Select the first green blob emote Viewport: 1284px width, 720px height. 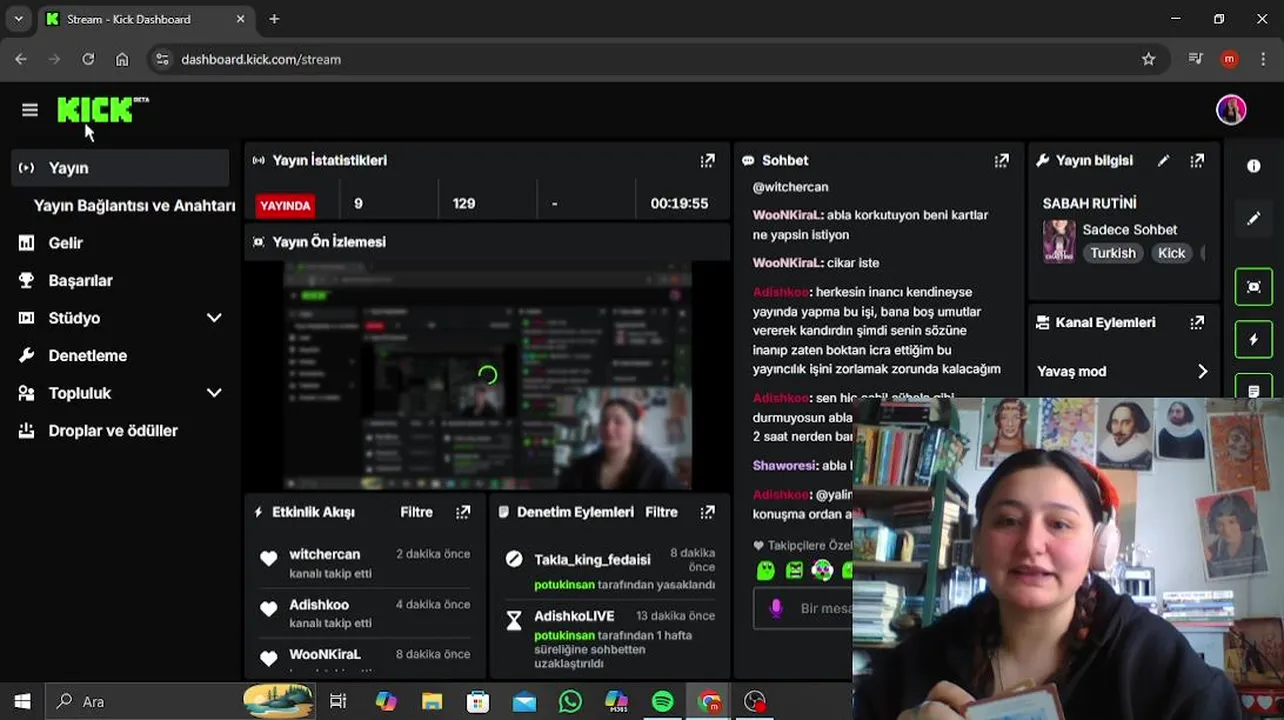[766, 570]
